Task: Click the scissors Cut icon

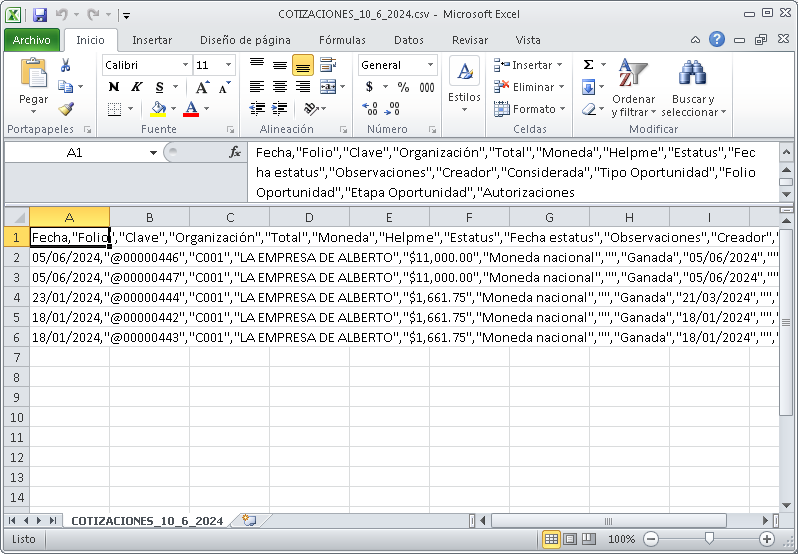Action: pyautogui.click(x=66, y=65)
